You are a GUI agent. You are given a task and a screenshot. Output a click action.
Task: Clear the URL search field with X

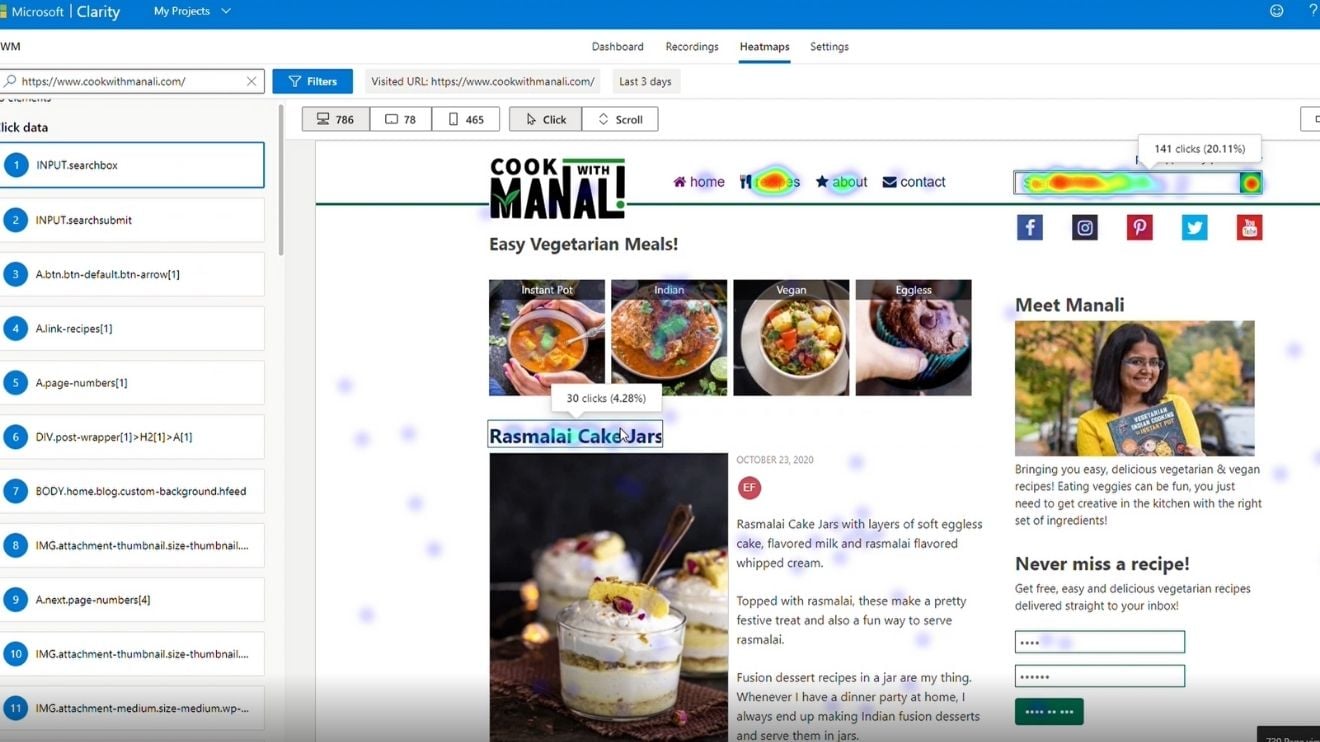[251, 82]
